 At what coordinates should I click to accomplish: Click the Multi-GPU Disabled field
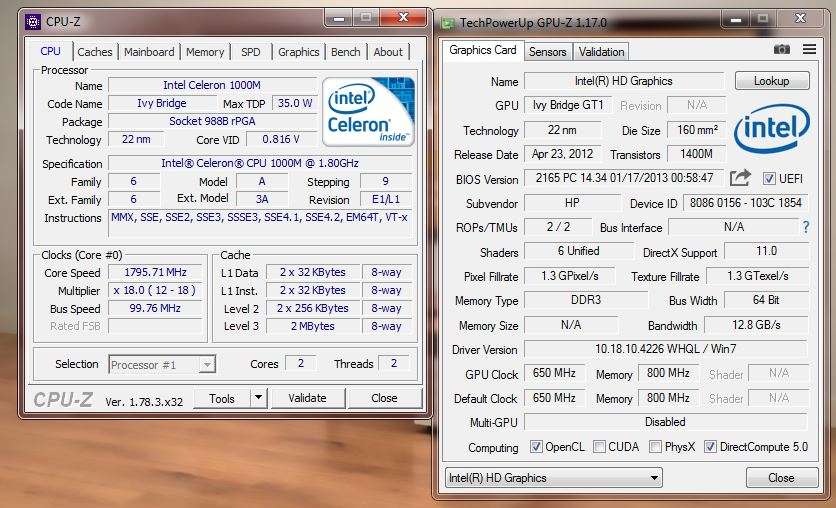pos(665,422)
